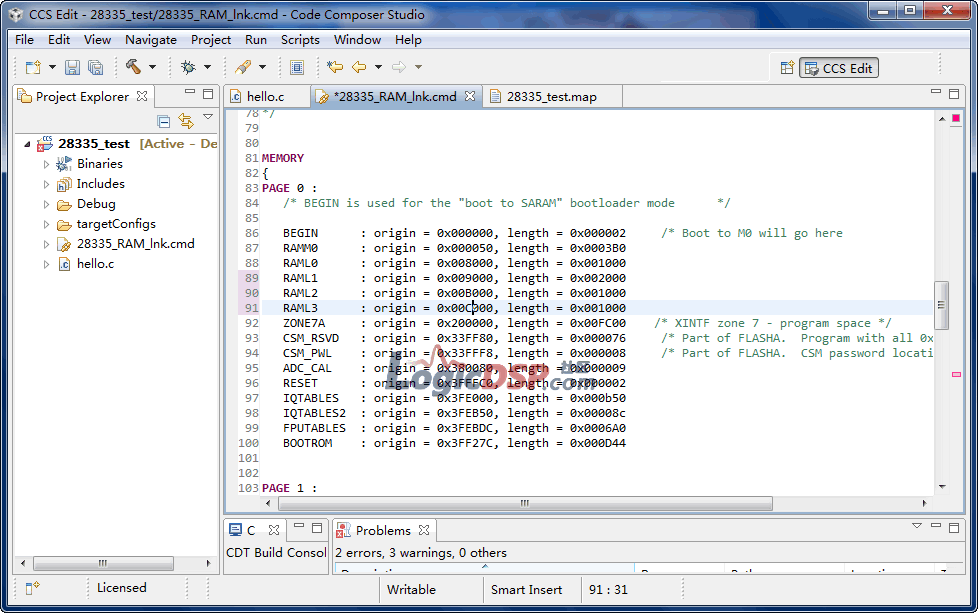Click the New file toolbar icon
978x613 pixels.
[x=33, y=67]
